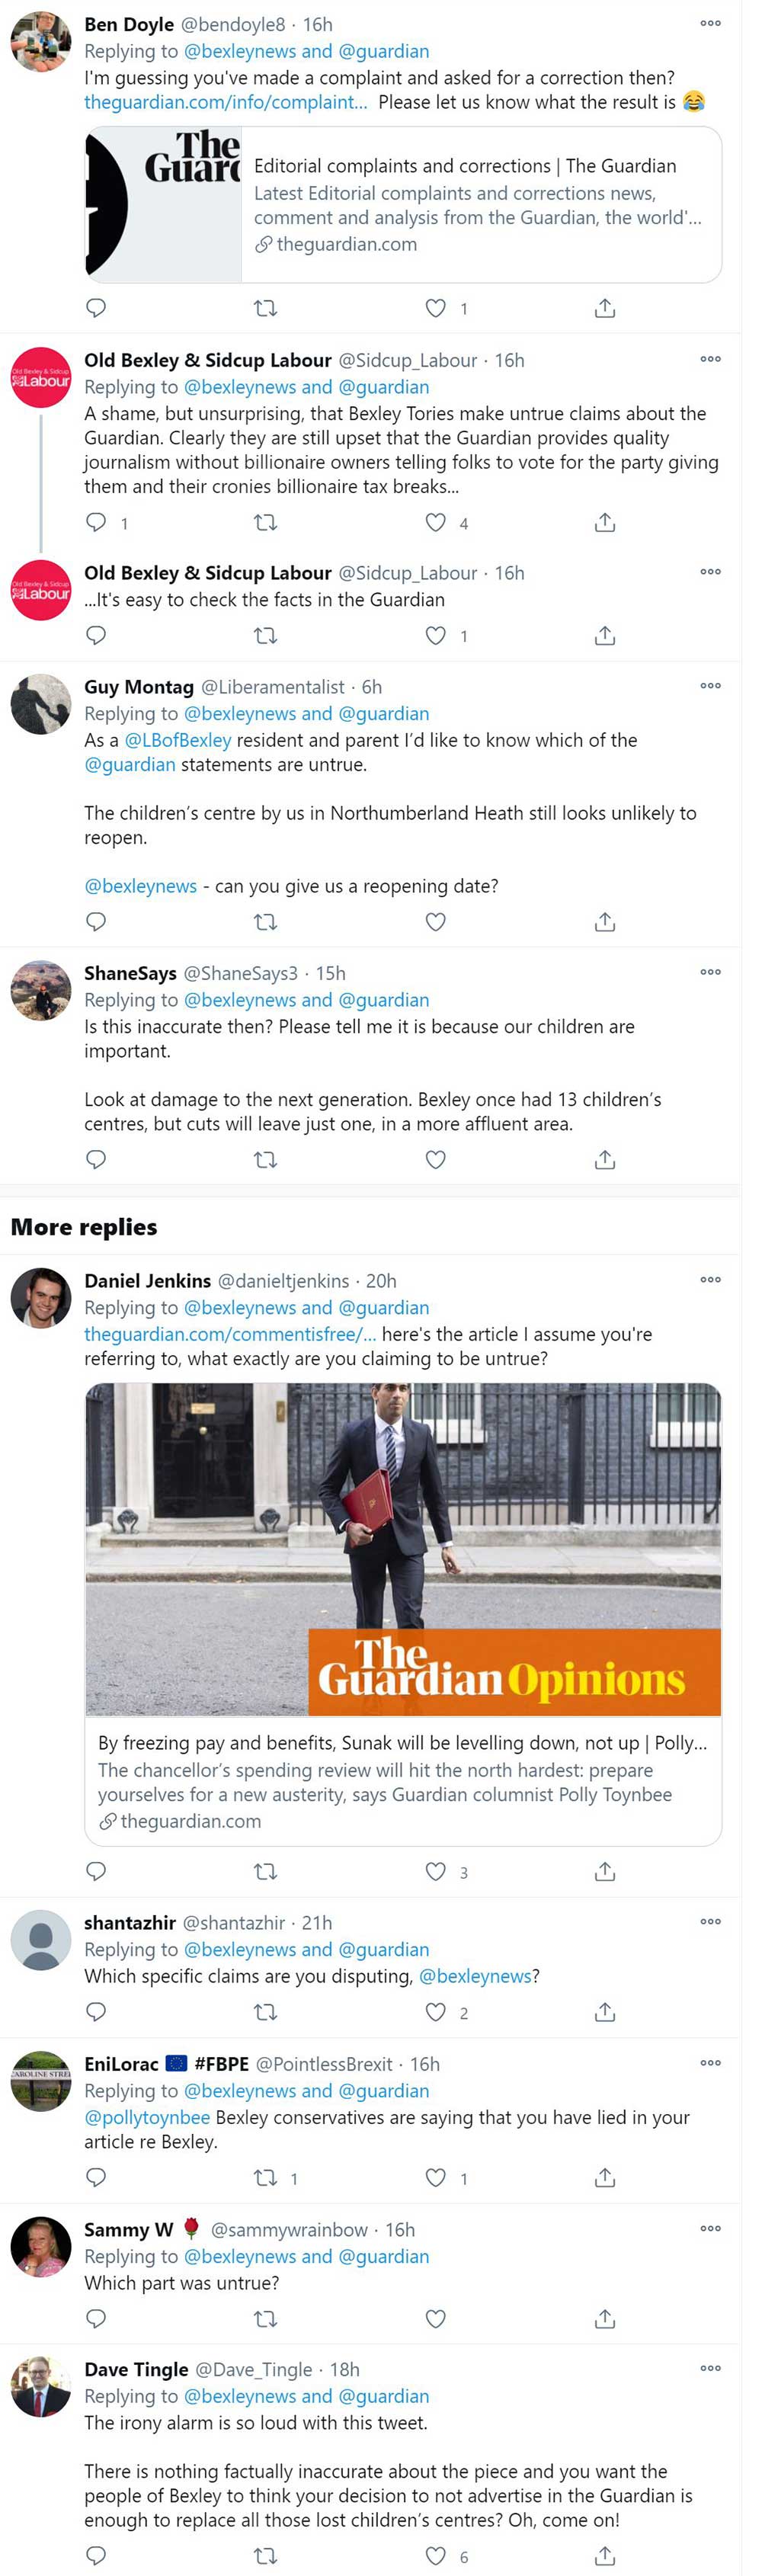Screen dimensions: 762x2576
Task: Open Old Bexley & Sidcup Labour profile name
Action: pyautogui.click(x=207, y=360)
